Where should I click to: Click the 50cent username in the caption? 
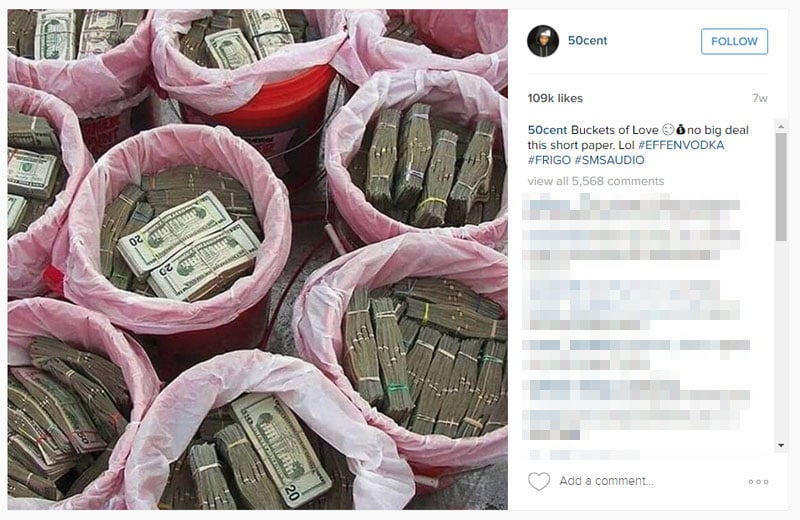pos(547,130)
